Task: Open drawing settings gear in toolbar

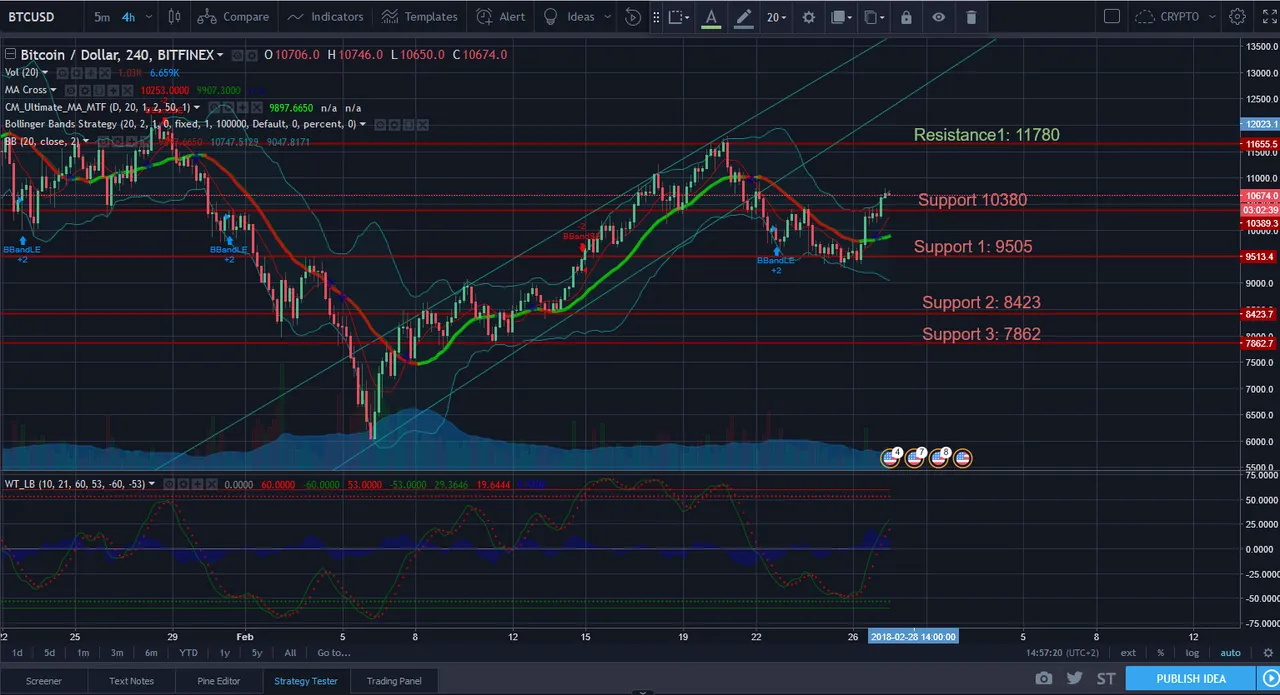Action: point(808,17)
